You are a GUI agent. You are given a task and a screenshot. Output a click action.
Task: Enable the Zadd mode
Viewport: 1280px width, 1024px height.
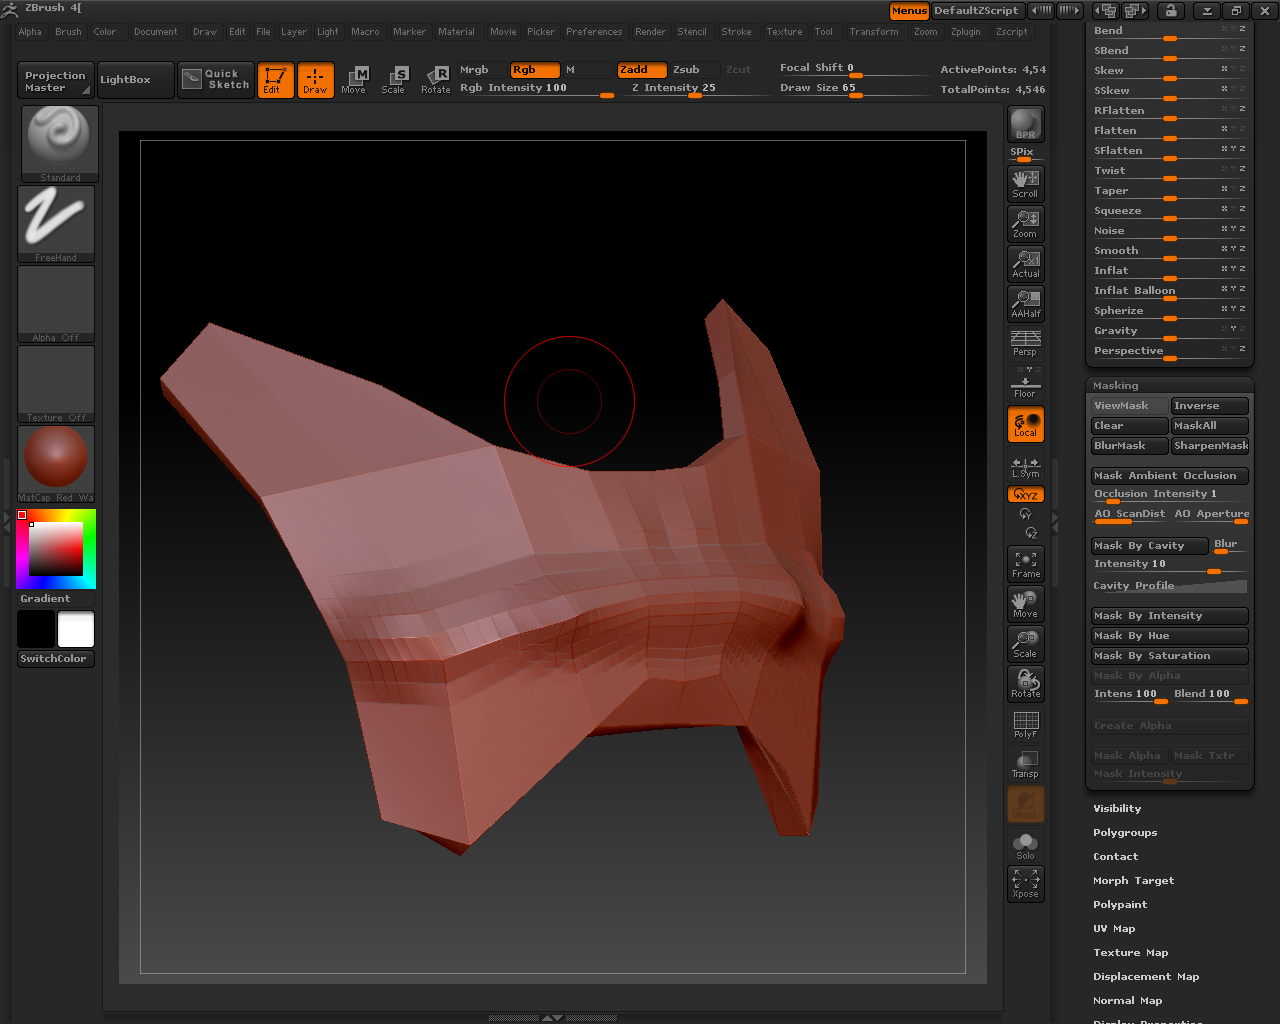point(642,70)
